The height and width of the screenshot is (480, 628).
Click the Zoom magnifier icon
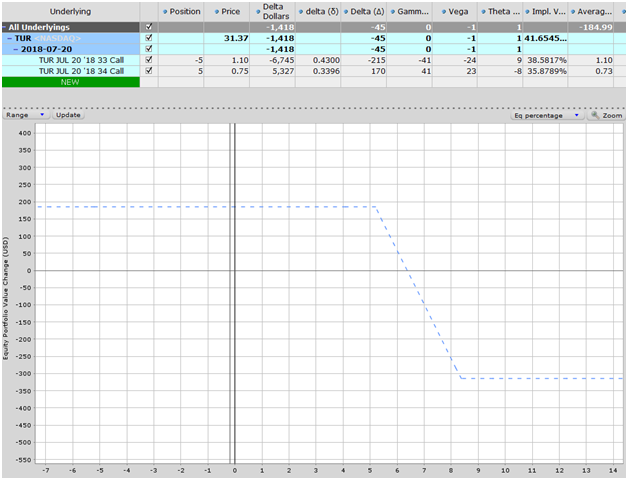(595, 115)
